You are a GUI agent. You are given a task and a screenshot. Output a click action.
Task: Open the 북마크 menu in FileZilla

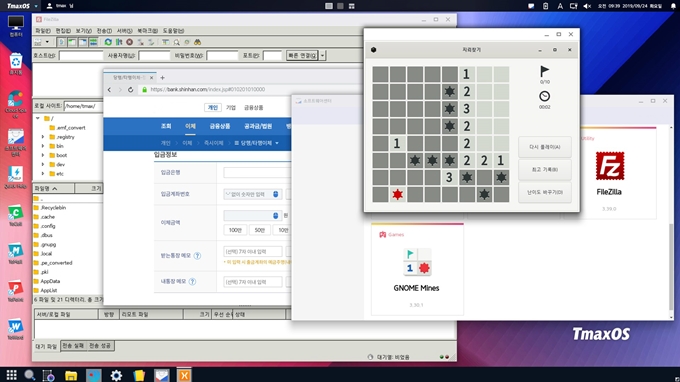(x=147, y=31)
